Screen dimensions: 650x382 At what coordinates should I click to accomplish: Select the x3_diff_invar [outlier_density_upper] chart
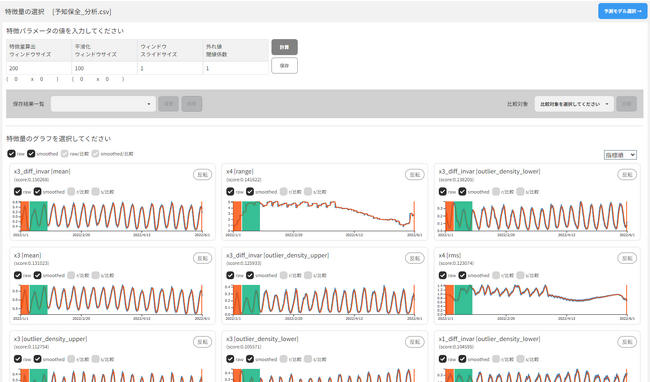pos(324,302)
